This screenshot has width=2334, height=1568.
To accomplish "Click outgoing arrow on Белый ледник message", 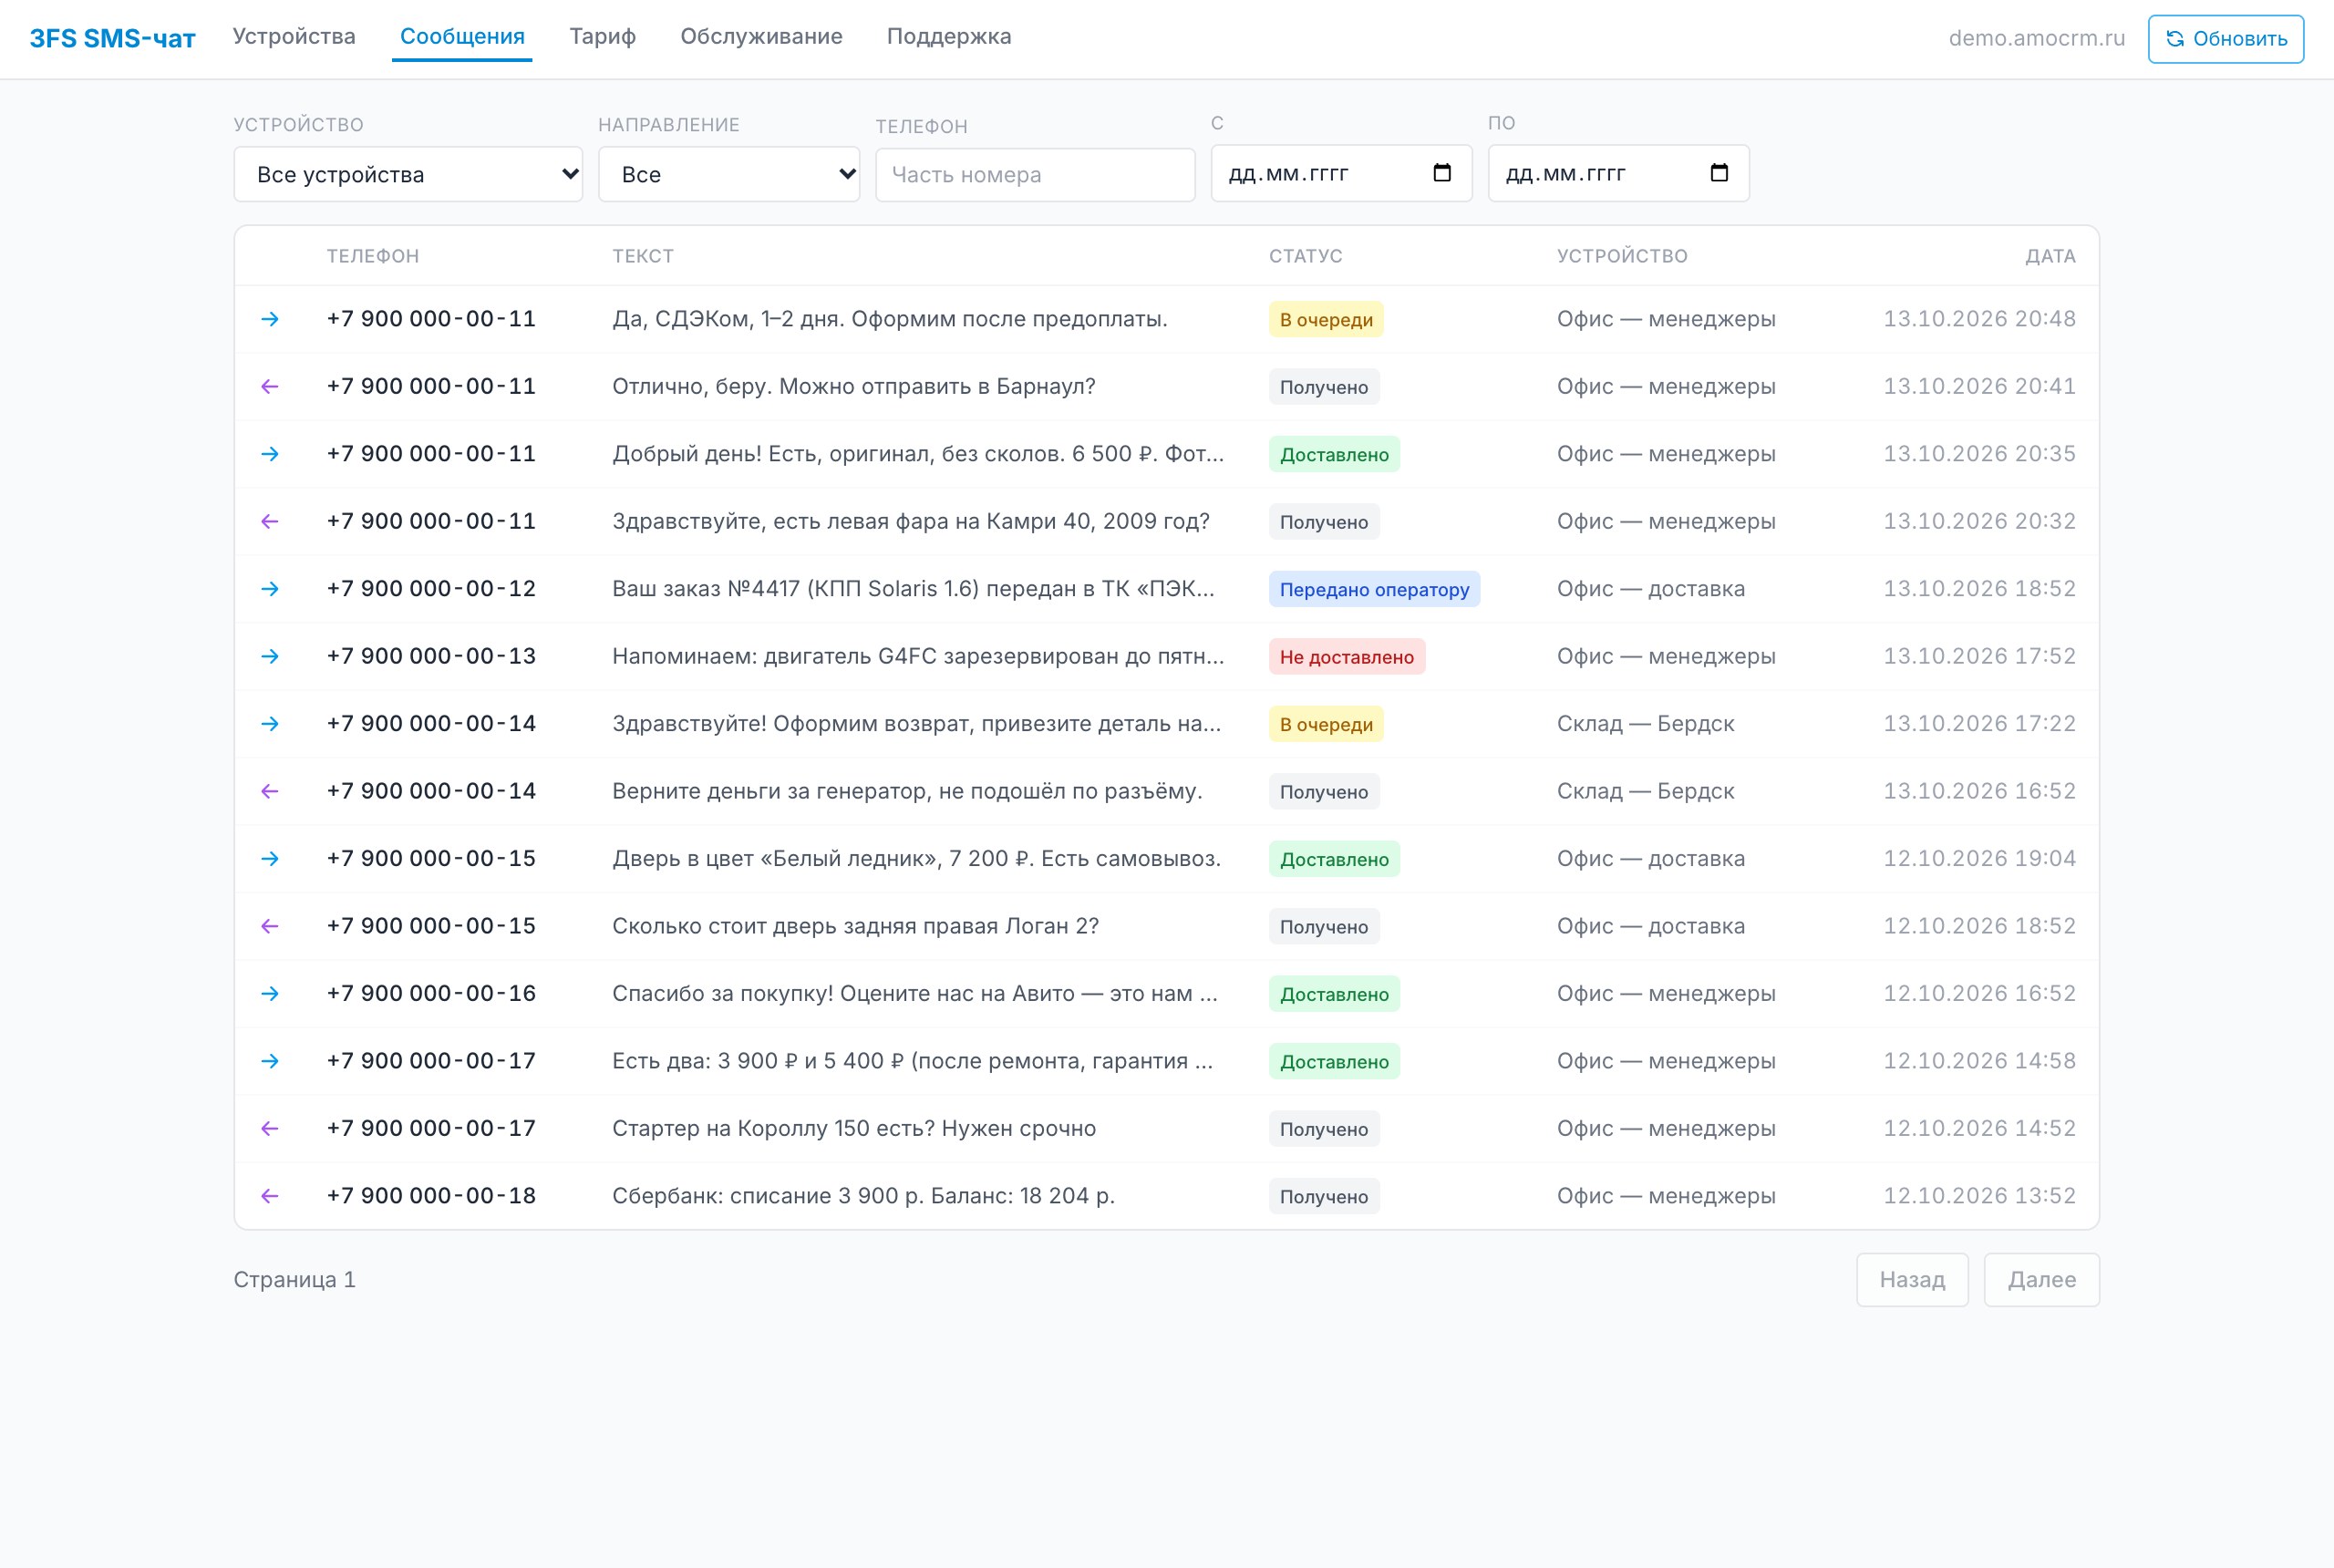I will (270, 859).
